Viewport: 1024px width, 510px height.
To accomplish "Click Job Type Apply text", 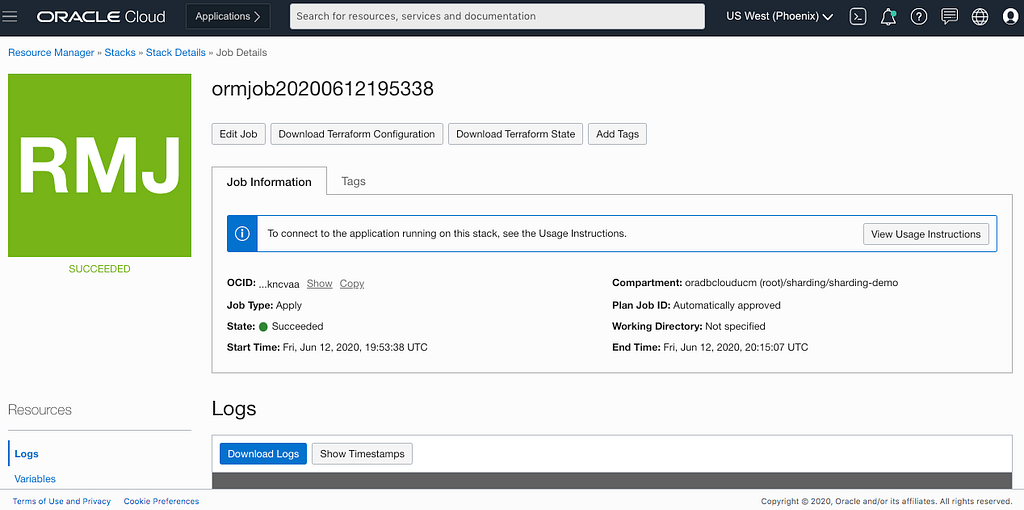I will tap(289, 305).
